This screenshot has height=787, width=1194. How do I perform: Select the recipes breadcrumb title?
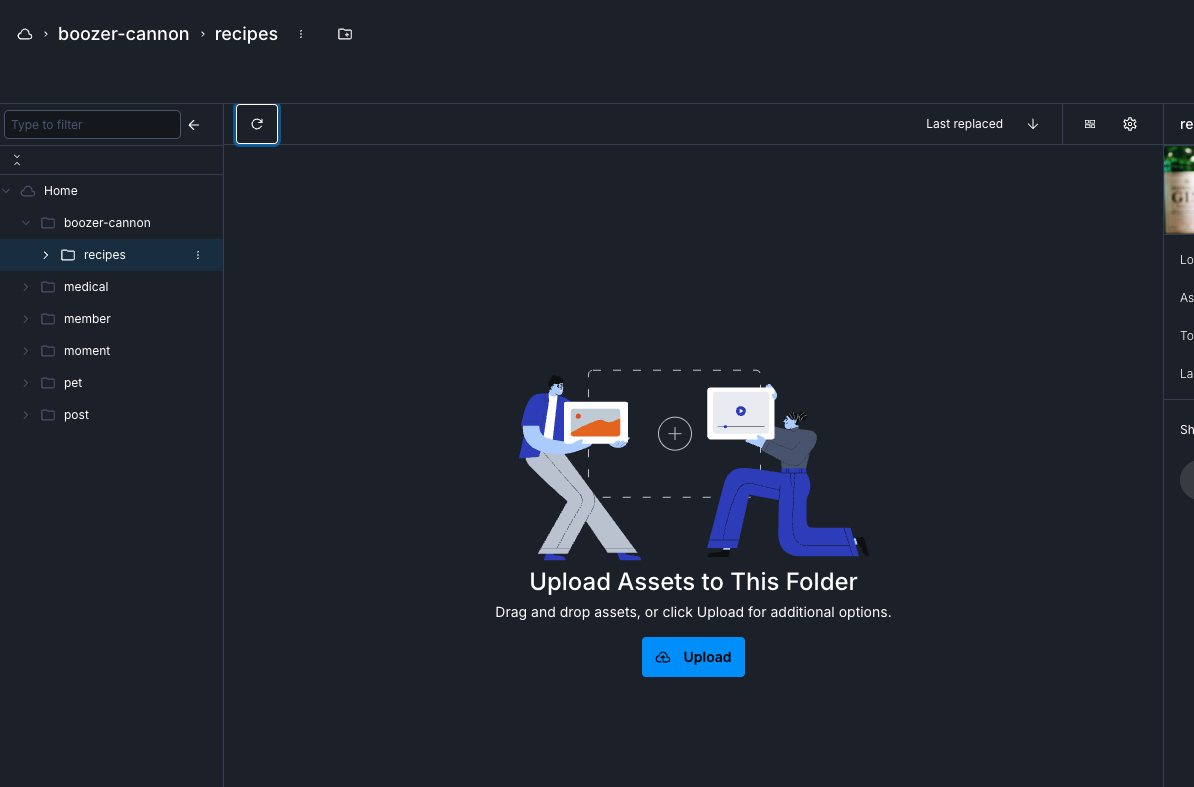point(246,34)
